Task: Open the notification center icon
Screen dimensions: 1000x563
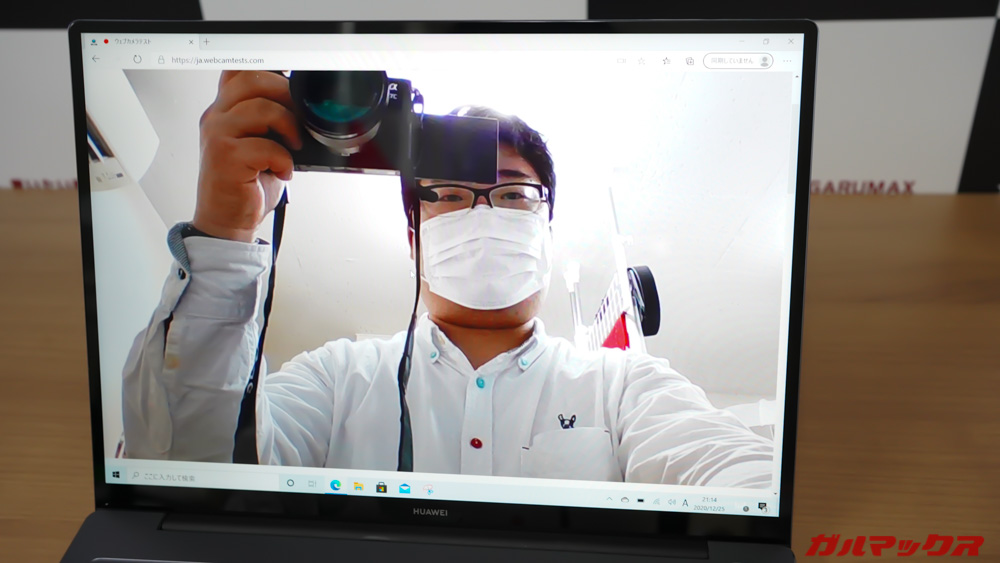Action: [762, 507]
